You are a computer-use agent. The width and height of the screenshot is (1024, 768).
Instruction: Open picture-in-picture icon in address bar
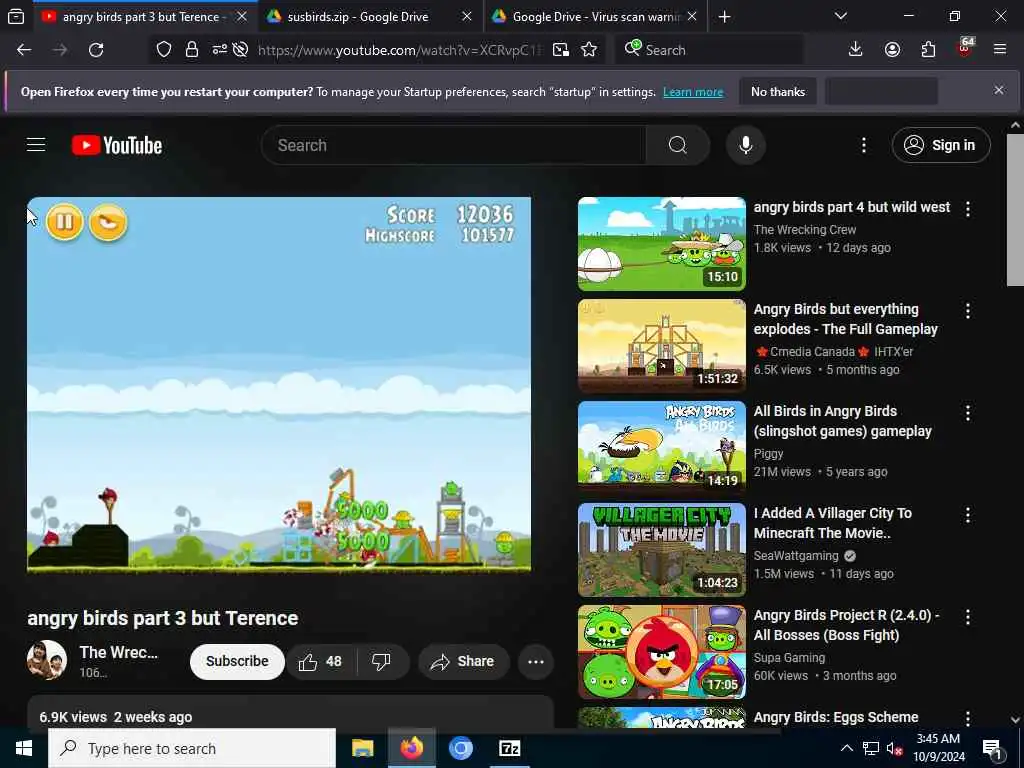click(560, 50)
